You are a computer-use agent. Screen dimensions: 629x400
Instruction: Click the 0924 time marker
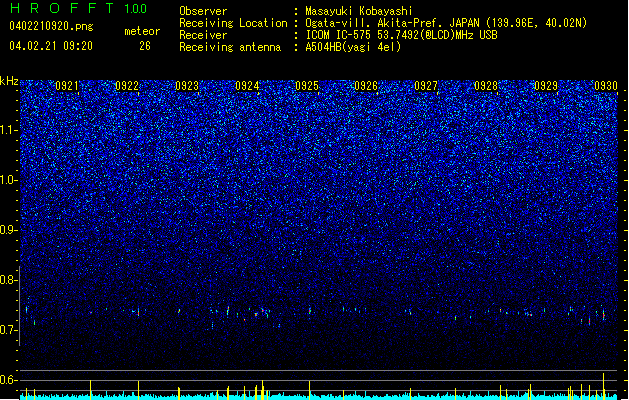click(247, 86)
